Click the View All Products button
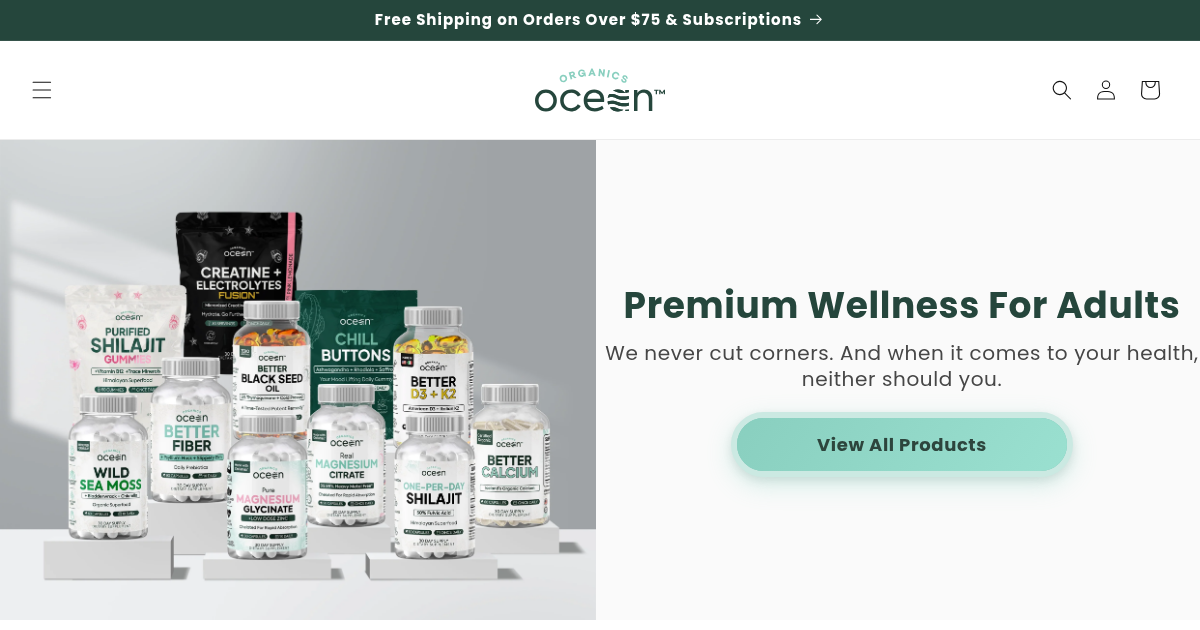Screen dimensions: 1200x630 902,445
